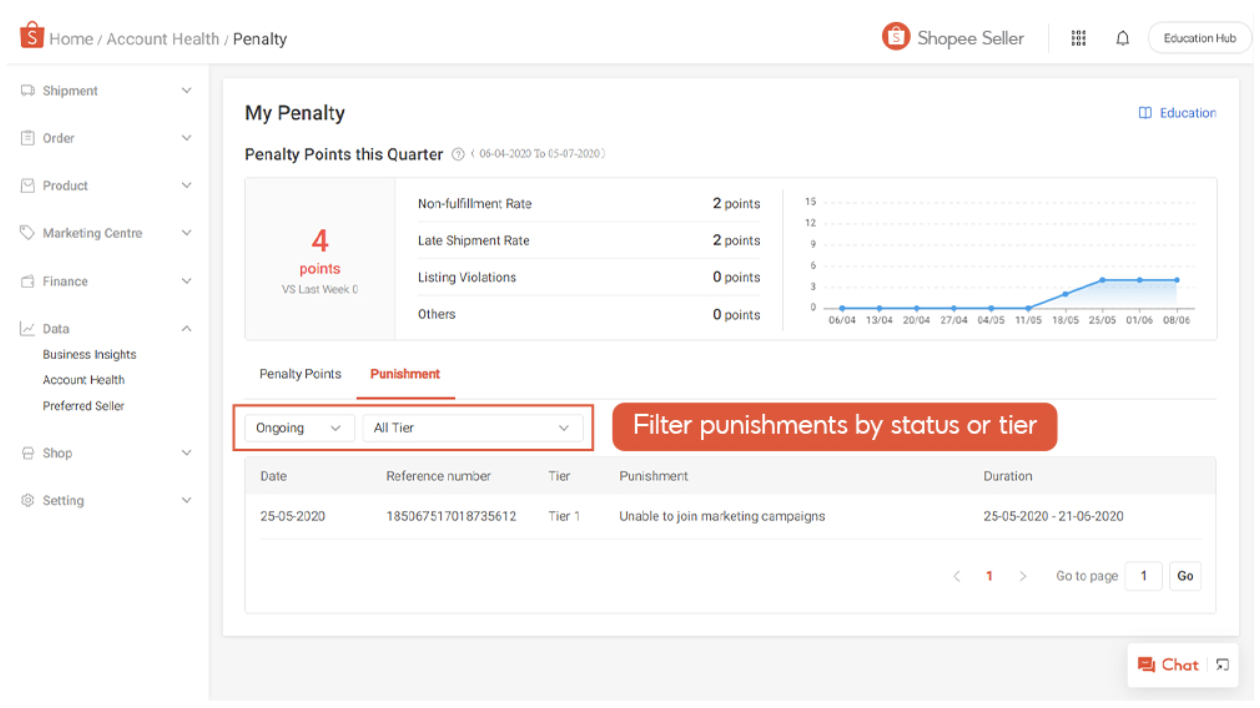Click the notification bell icon
The image size is (1260, 708).
[1122, 37]
